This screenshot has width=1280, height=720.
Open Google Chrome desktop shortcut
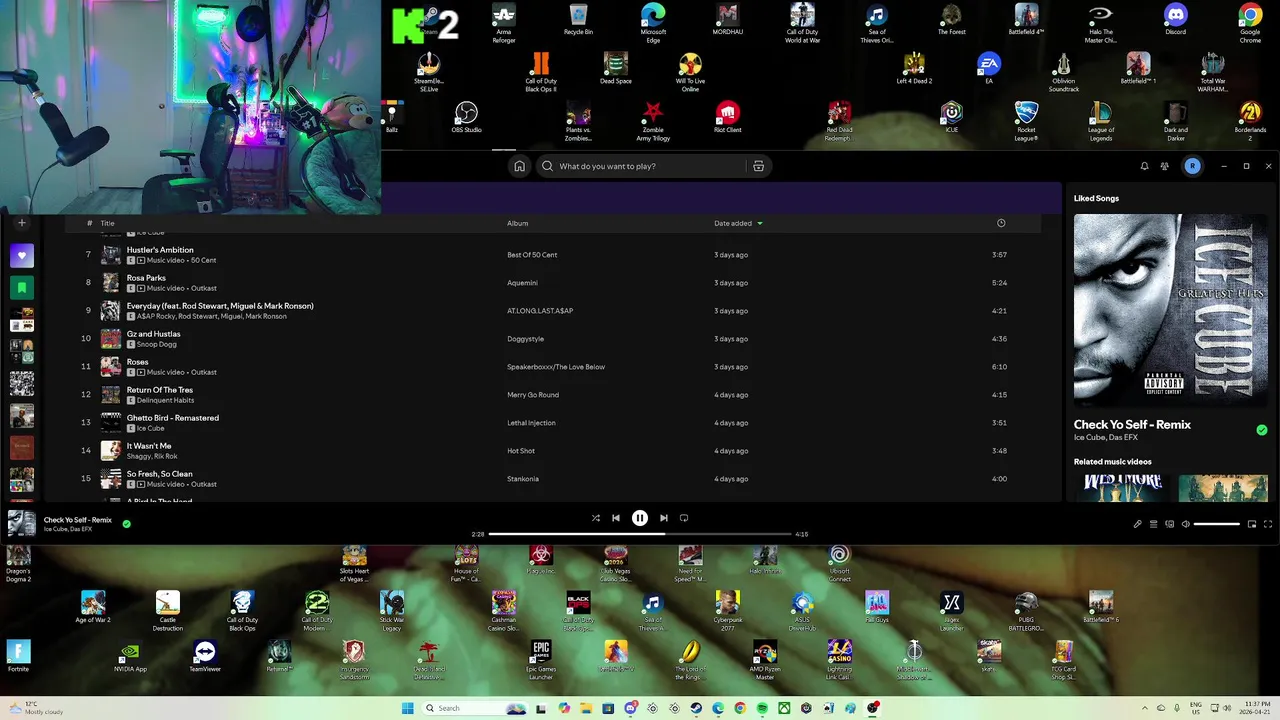[x=1250, y=22]
